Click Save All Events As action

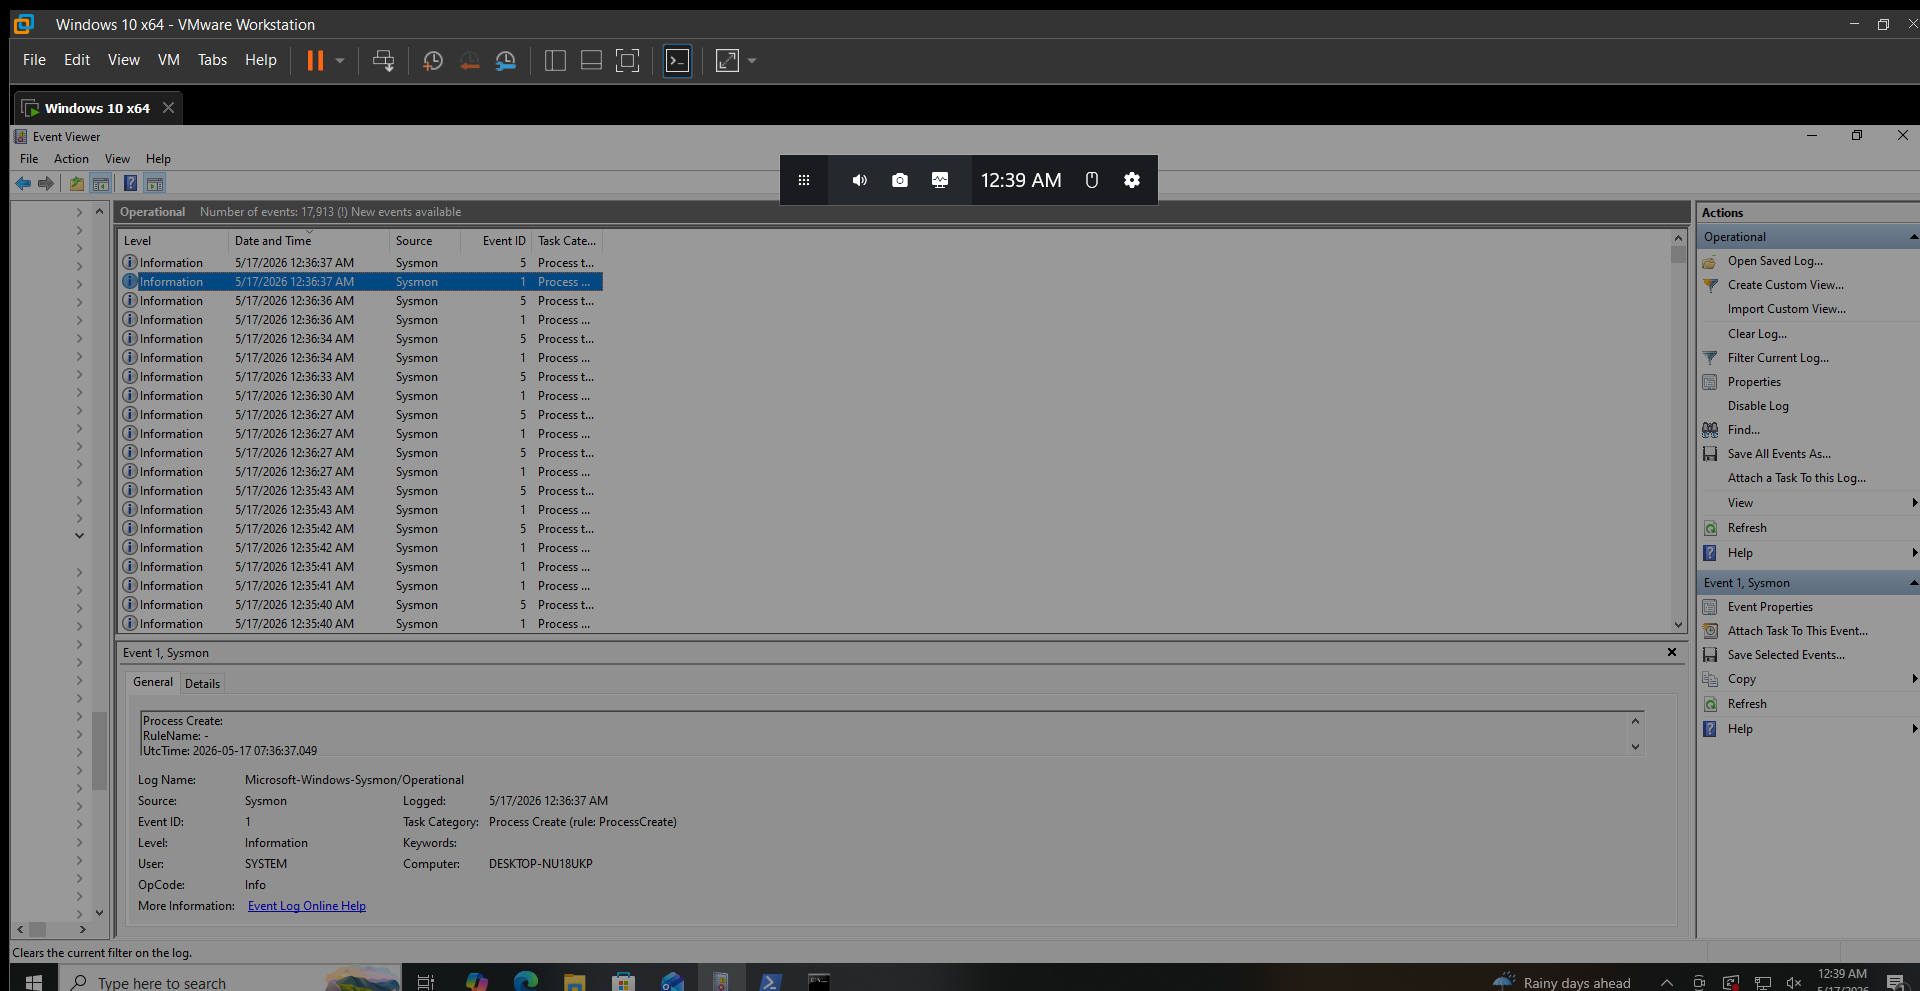tap(1779, 454)
